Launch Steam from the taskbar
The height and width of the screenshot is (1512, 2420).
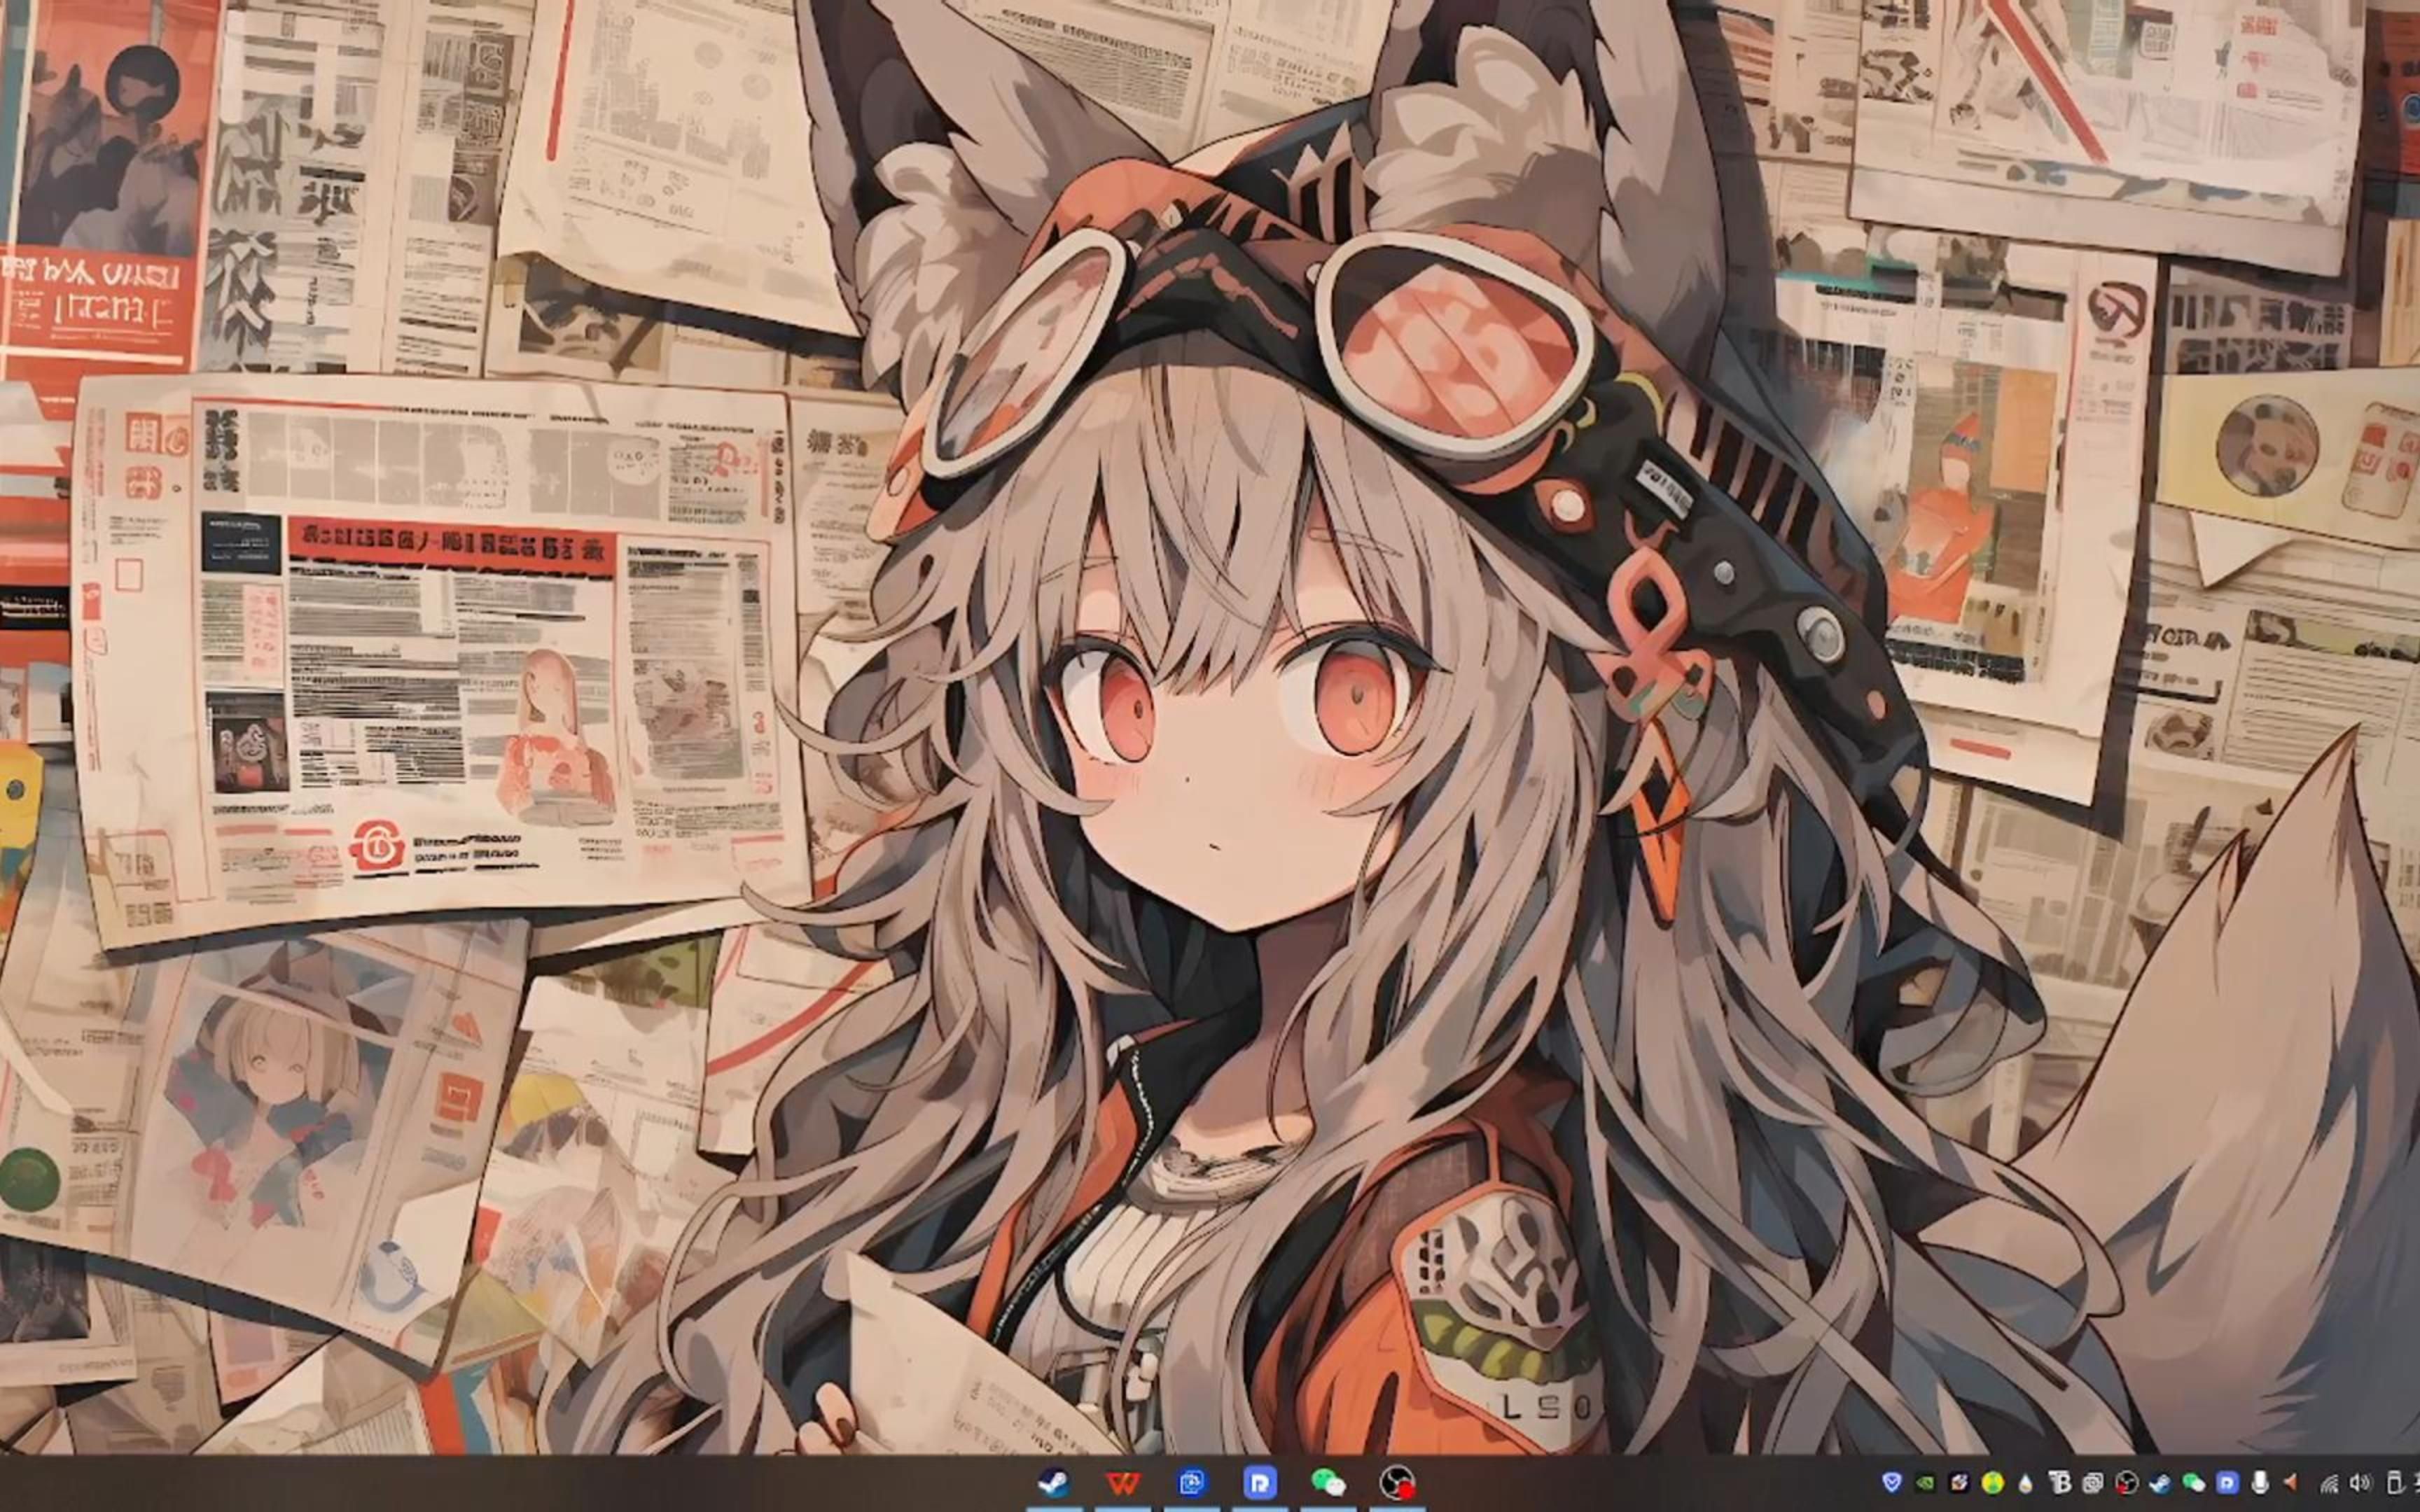(1055, 1483)
